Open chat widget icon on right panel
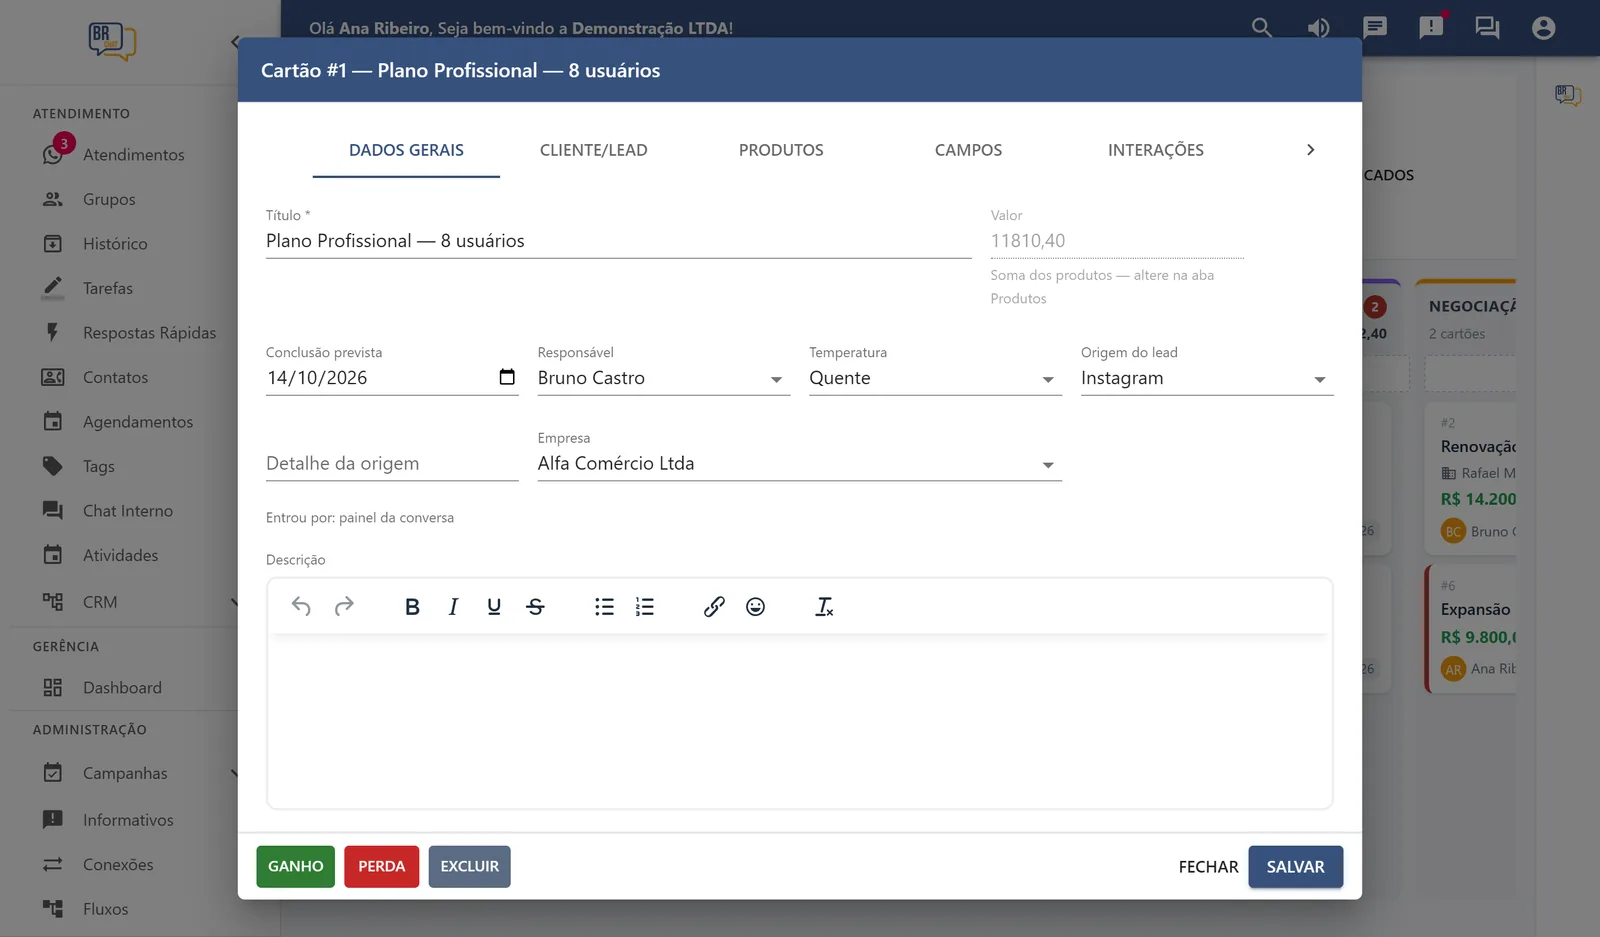Screen dimensions: 1600x937 click(x=1568, y=96)
